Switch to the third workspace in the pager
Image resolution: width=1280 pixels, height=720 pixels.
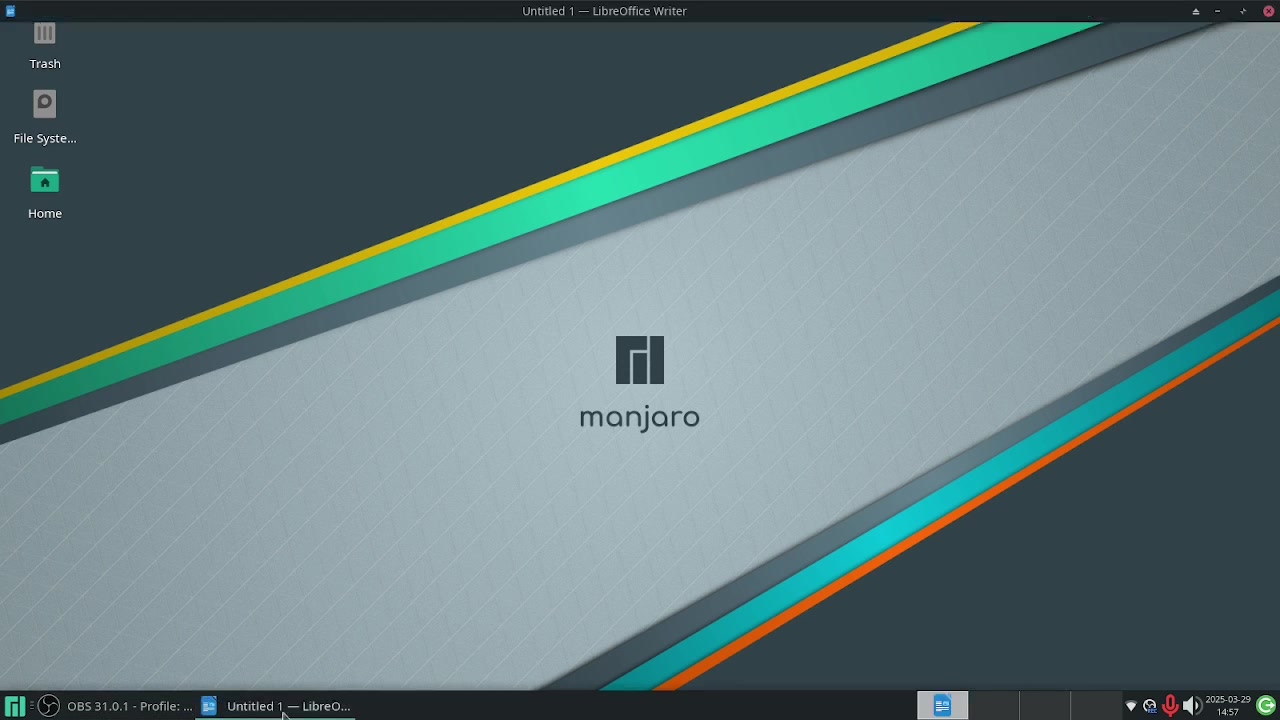click(x=1044, y=706)
